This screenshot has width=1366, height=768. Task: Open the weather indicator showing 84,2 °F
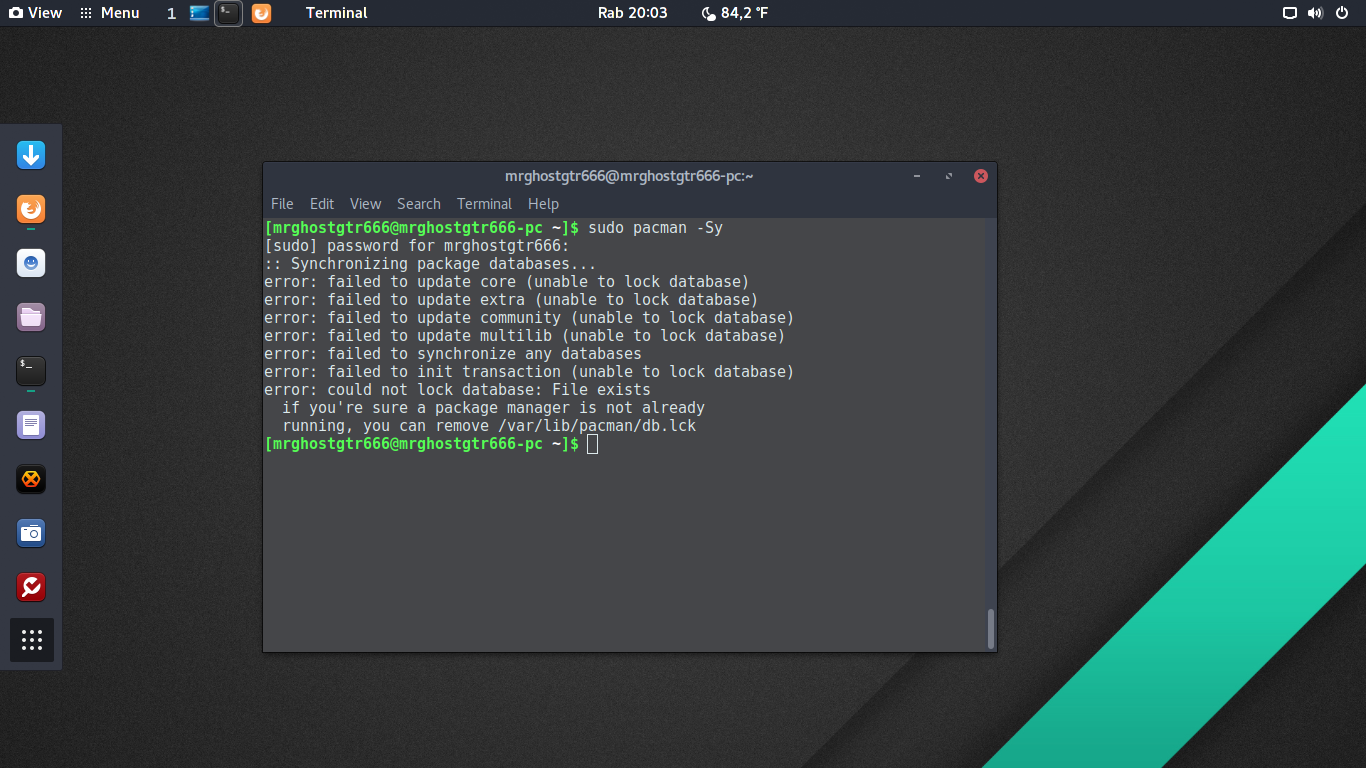tap(735, 13)
